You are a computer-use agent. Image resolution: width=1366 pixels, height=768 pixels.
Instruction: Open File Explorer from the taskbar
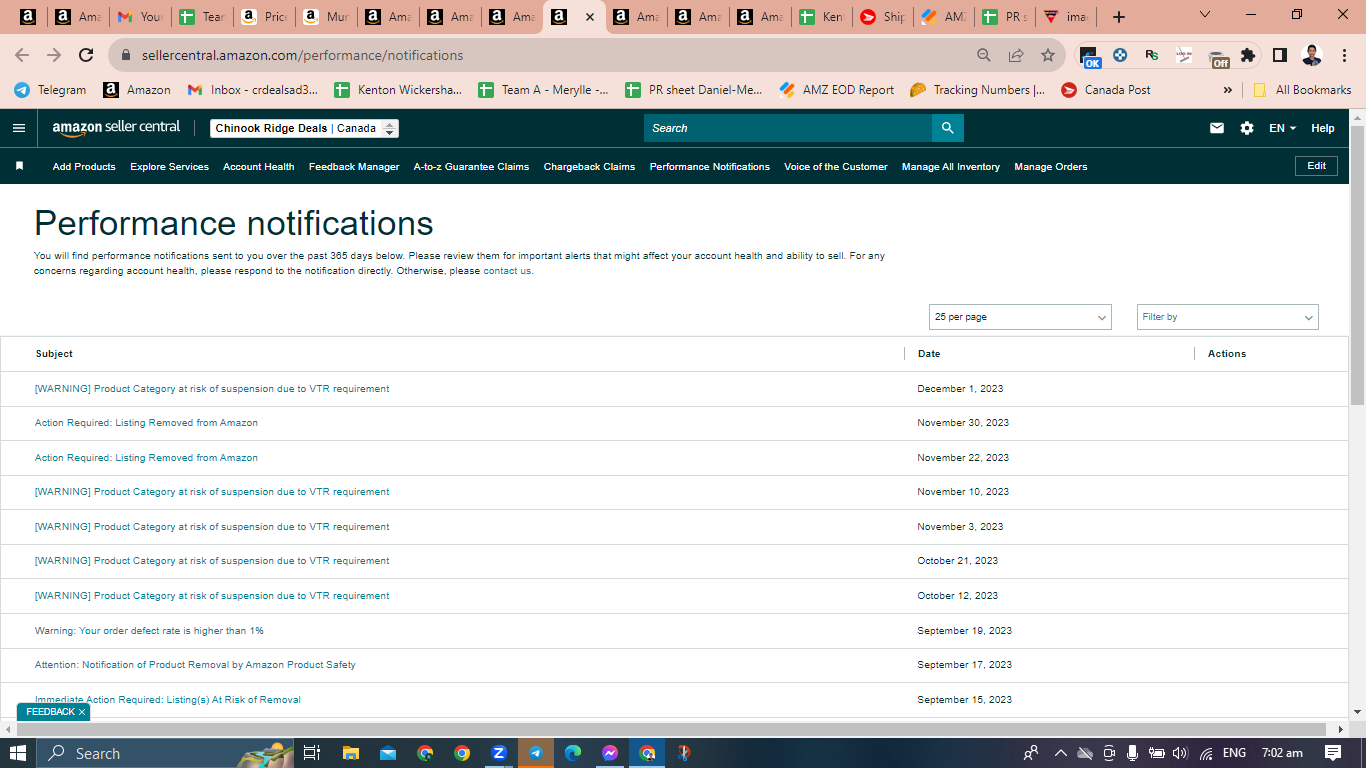coord(351,753)
